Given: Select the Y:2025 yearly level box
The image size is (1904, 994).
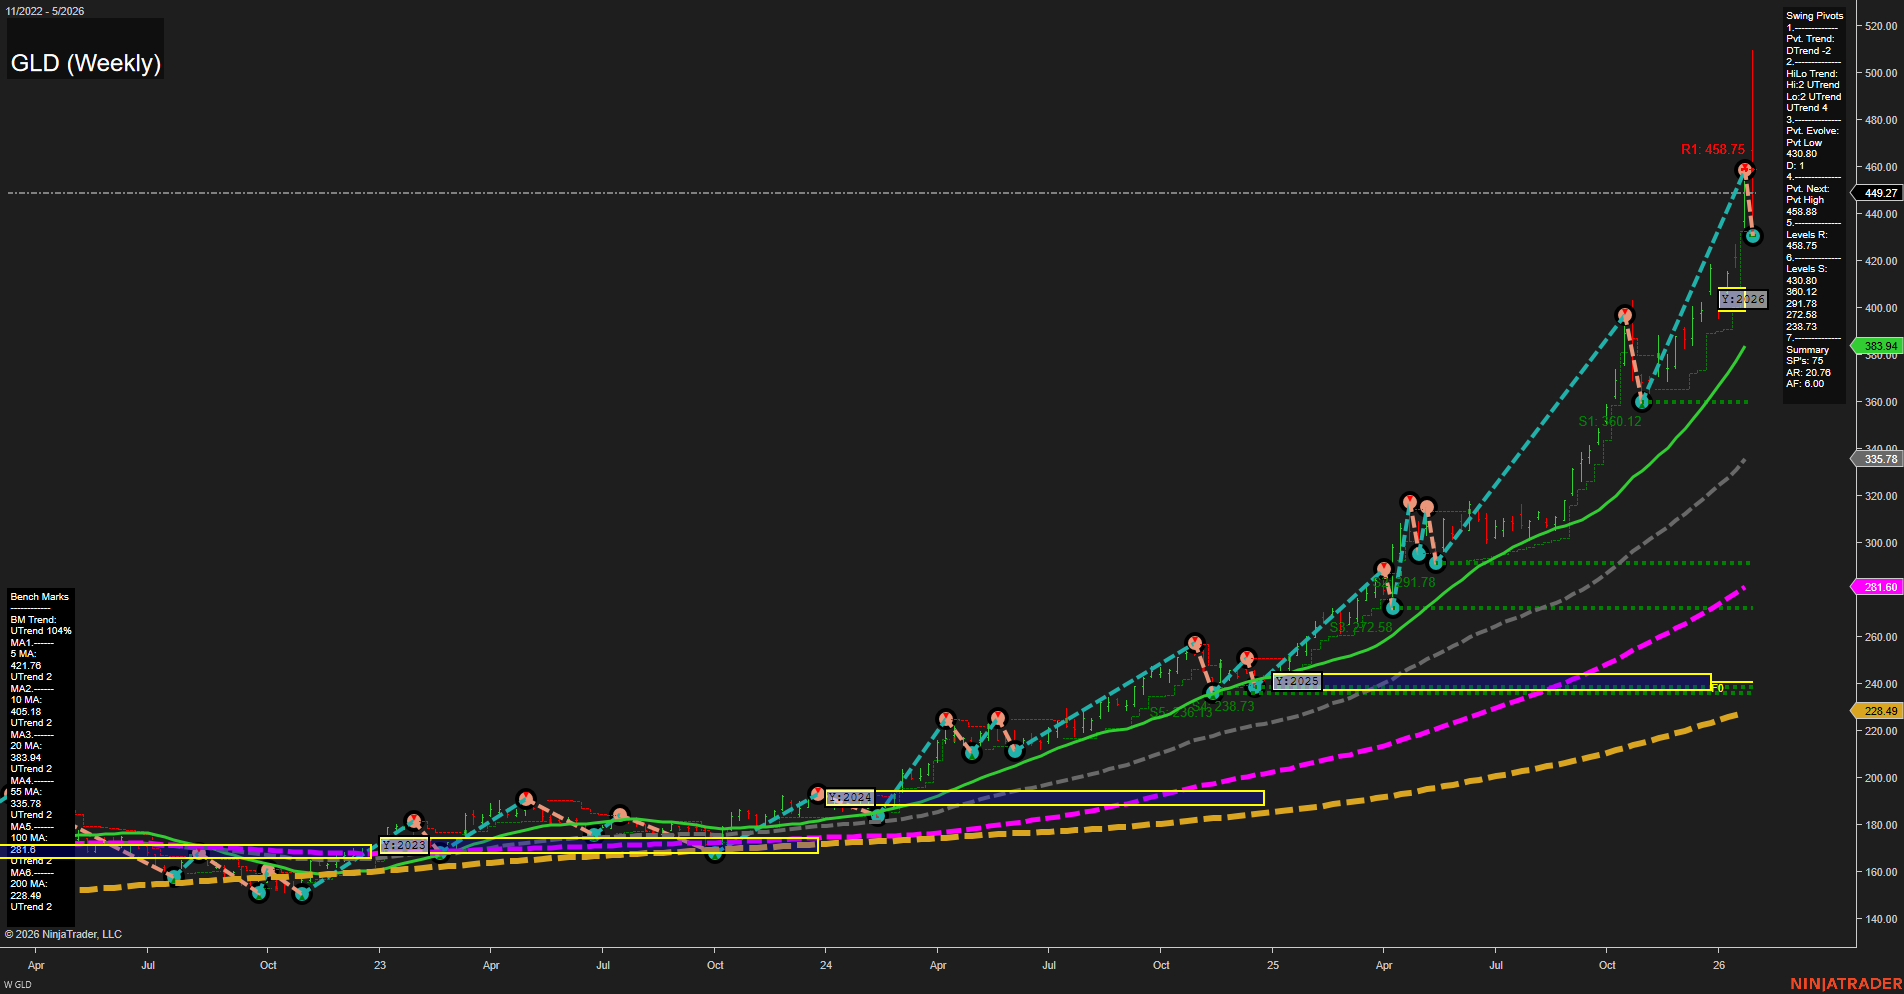Looking at the screenshot, I should [x=1297, y=681].
